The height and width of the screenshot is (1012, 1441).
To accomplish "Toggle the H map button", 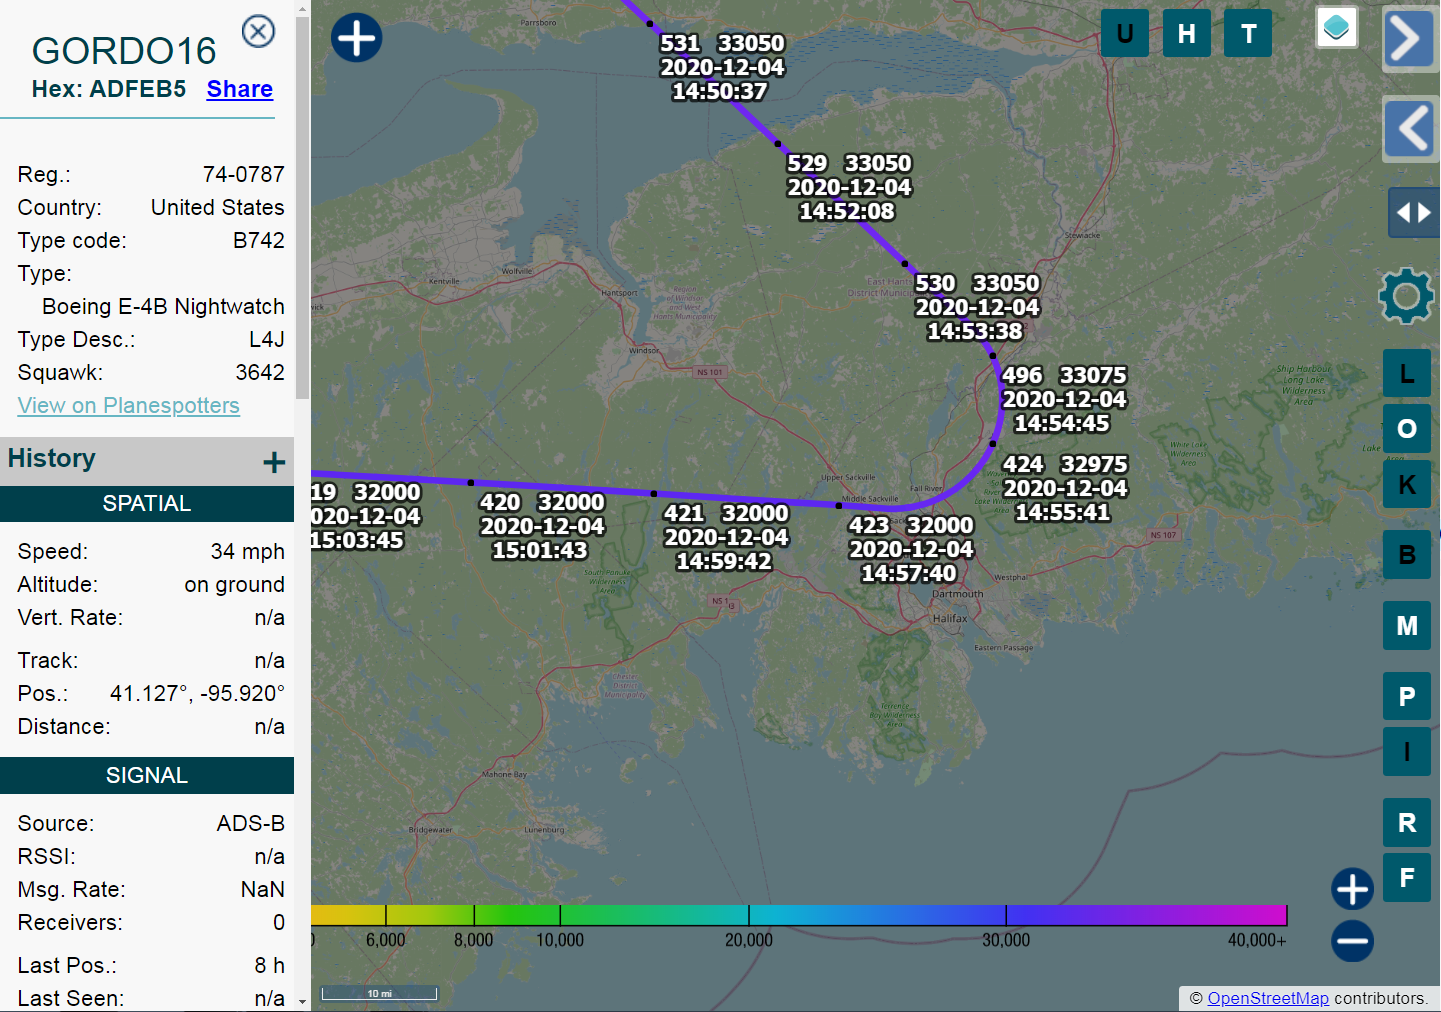I will (1187, 33).
